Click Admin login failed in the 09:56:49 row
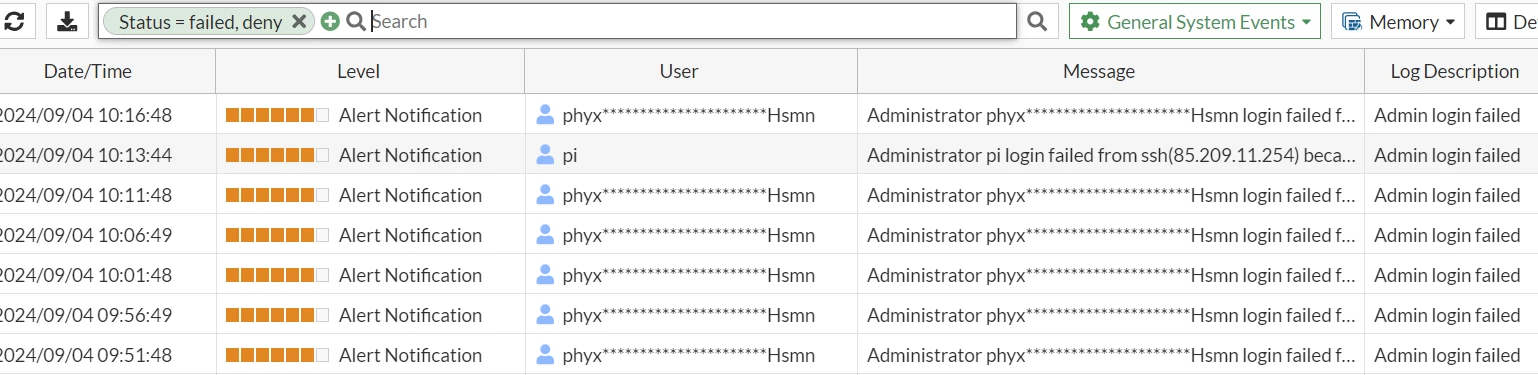Viewport: 1538px width, 375px height. pyautogui.click(x=1447, y=315)
